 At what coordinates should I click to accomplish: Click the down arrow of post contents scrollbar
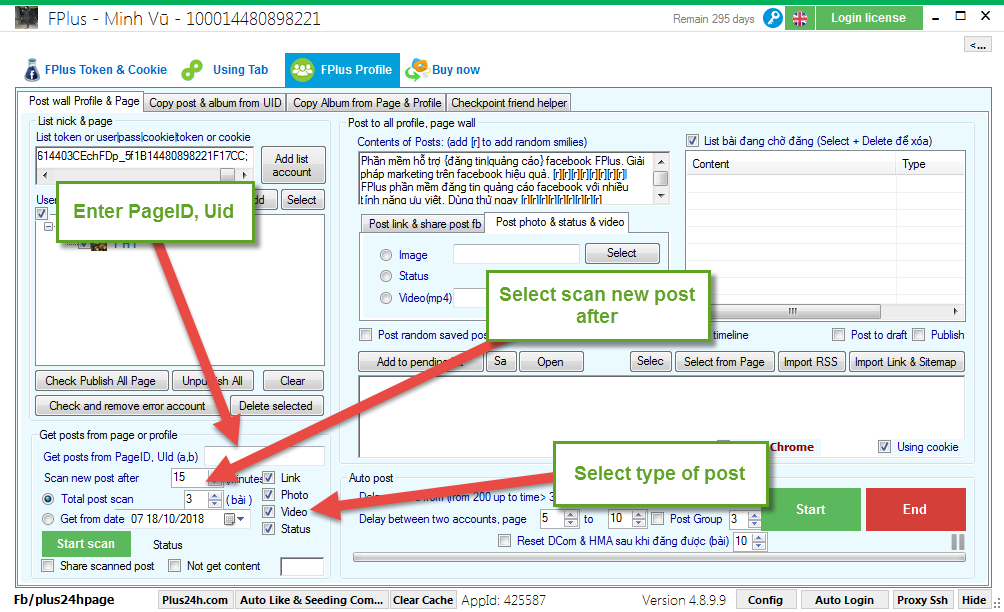click(661, 196)
